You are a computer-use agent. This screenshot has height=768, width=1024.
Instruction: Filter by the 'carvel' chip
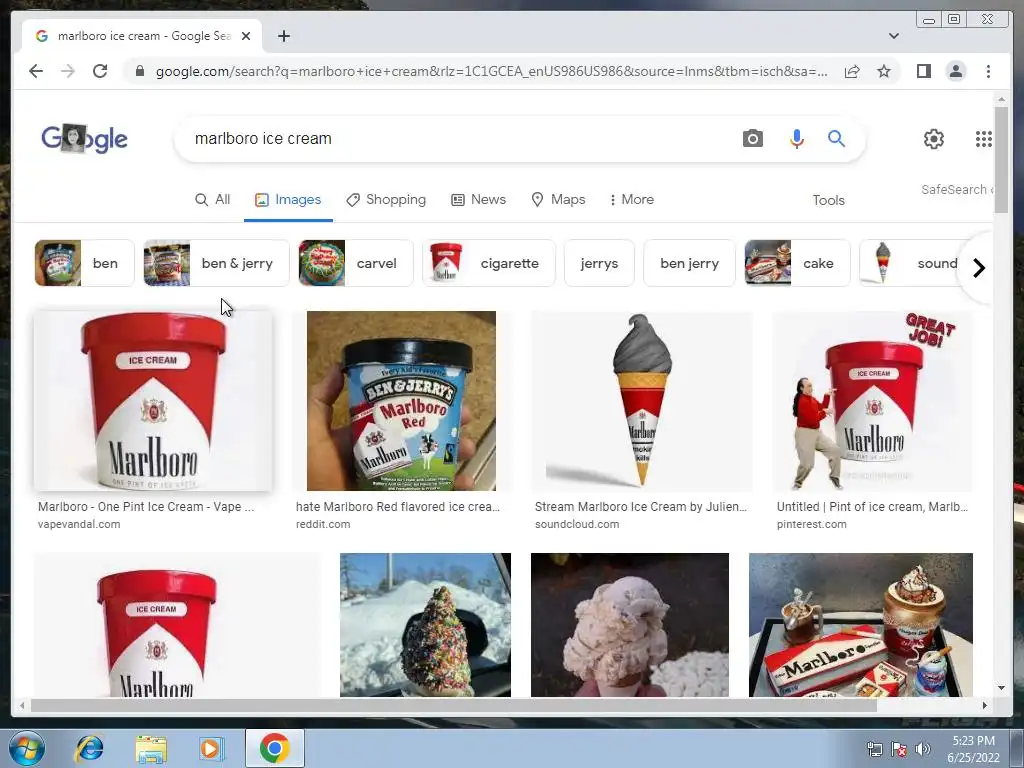[356, 263]
